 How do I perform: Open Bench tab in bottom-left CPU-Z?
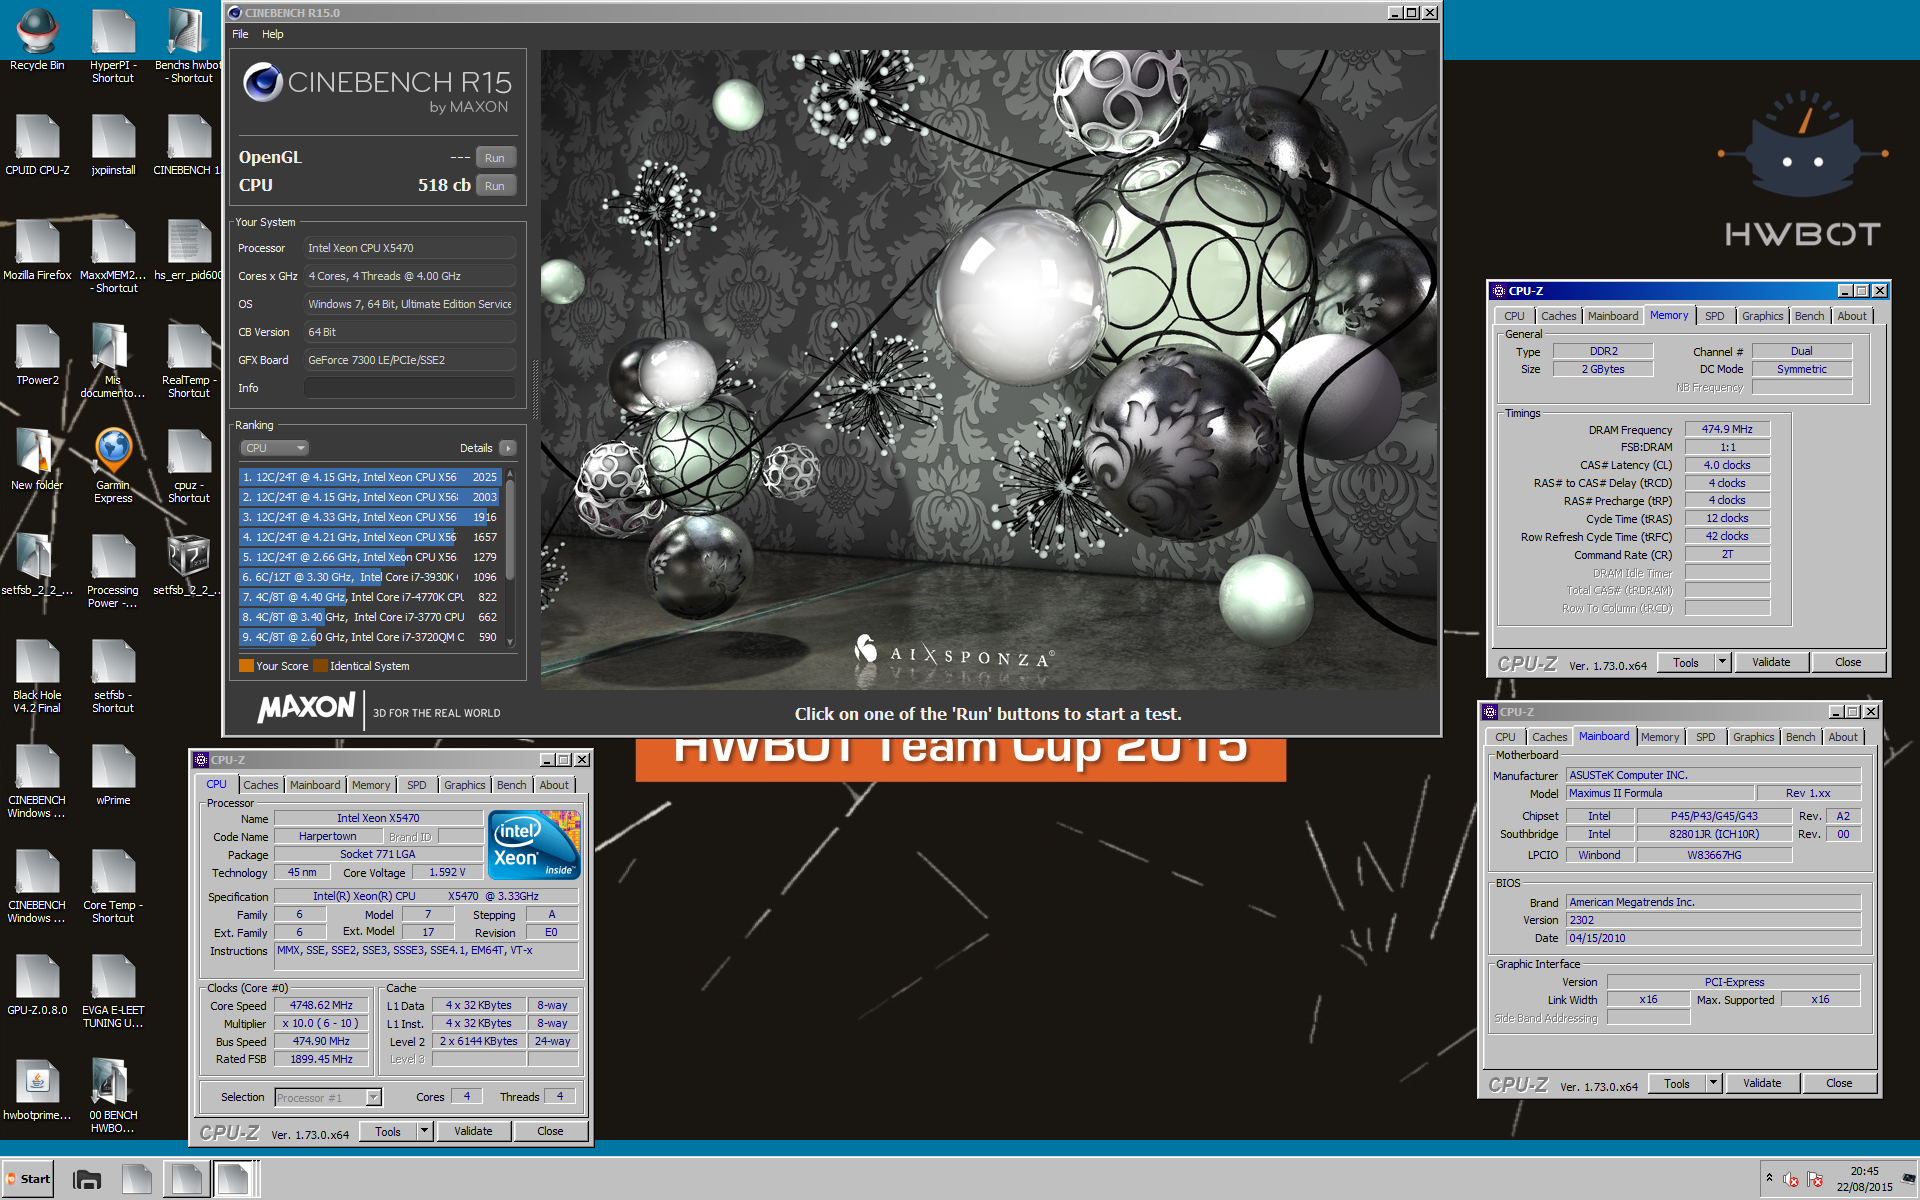512,785
